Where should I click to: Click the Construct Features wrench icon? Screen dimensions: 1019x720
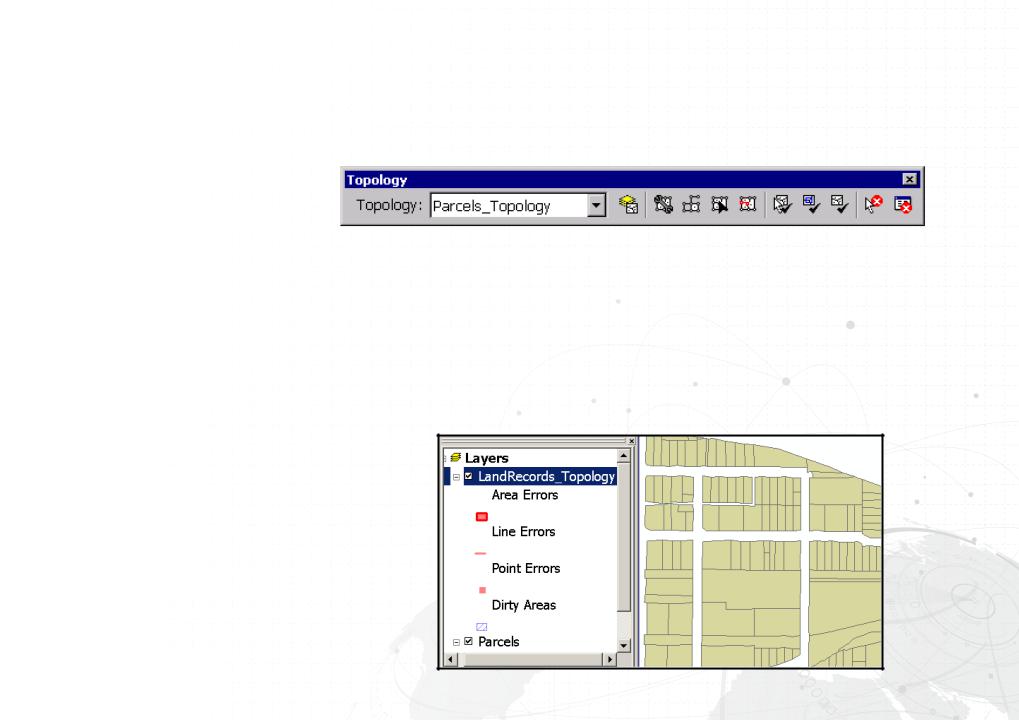(x=663, y=205)
